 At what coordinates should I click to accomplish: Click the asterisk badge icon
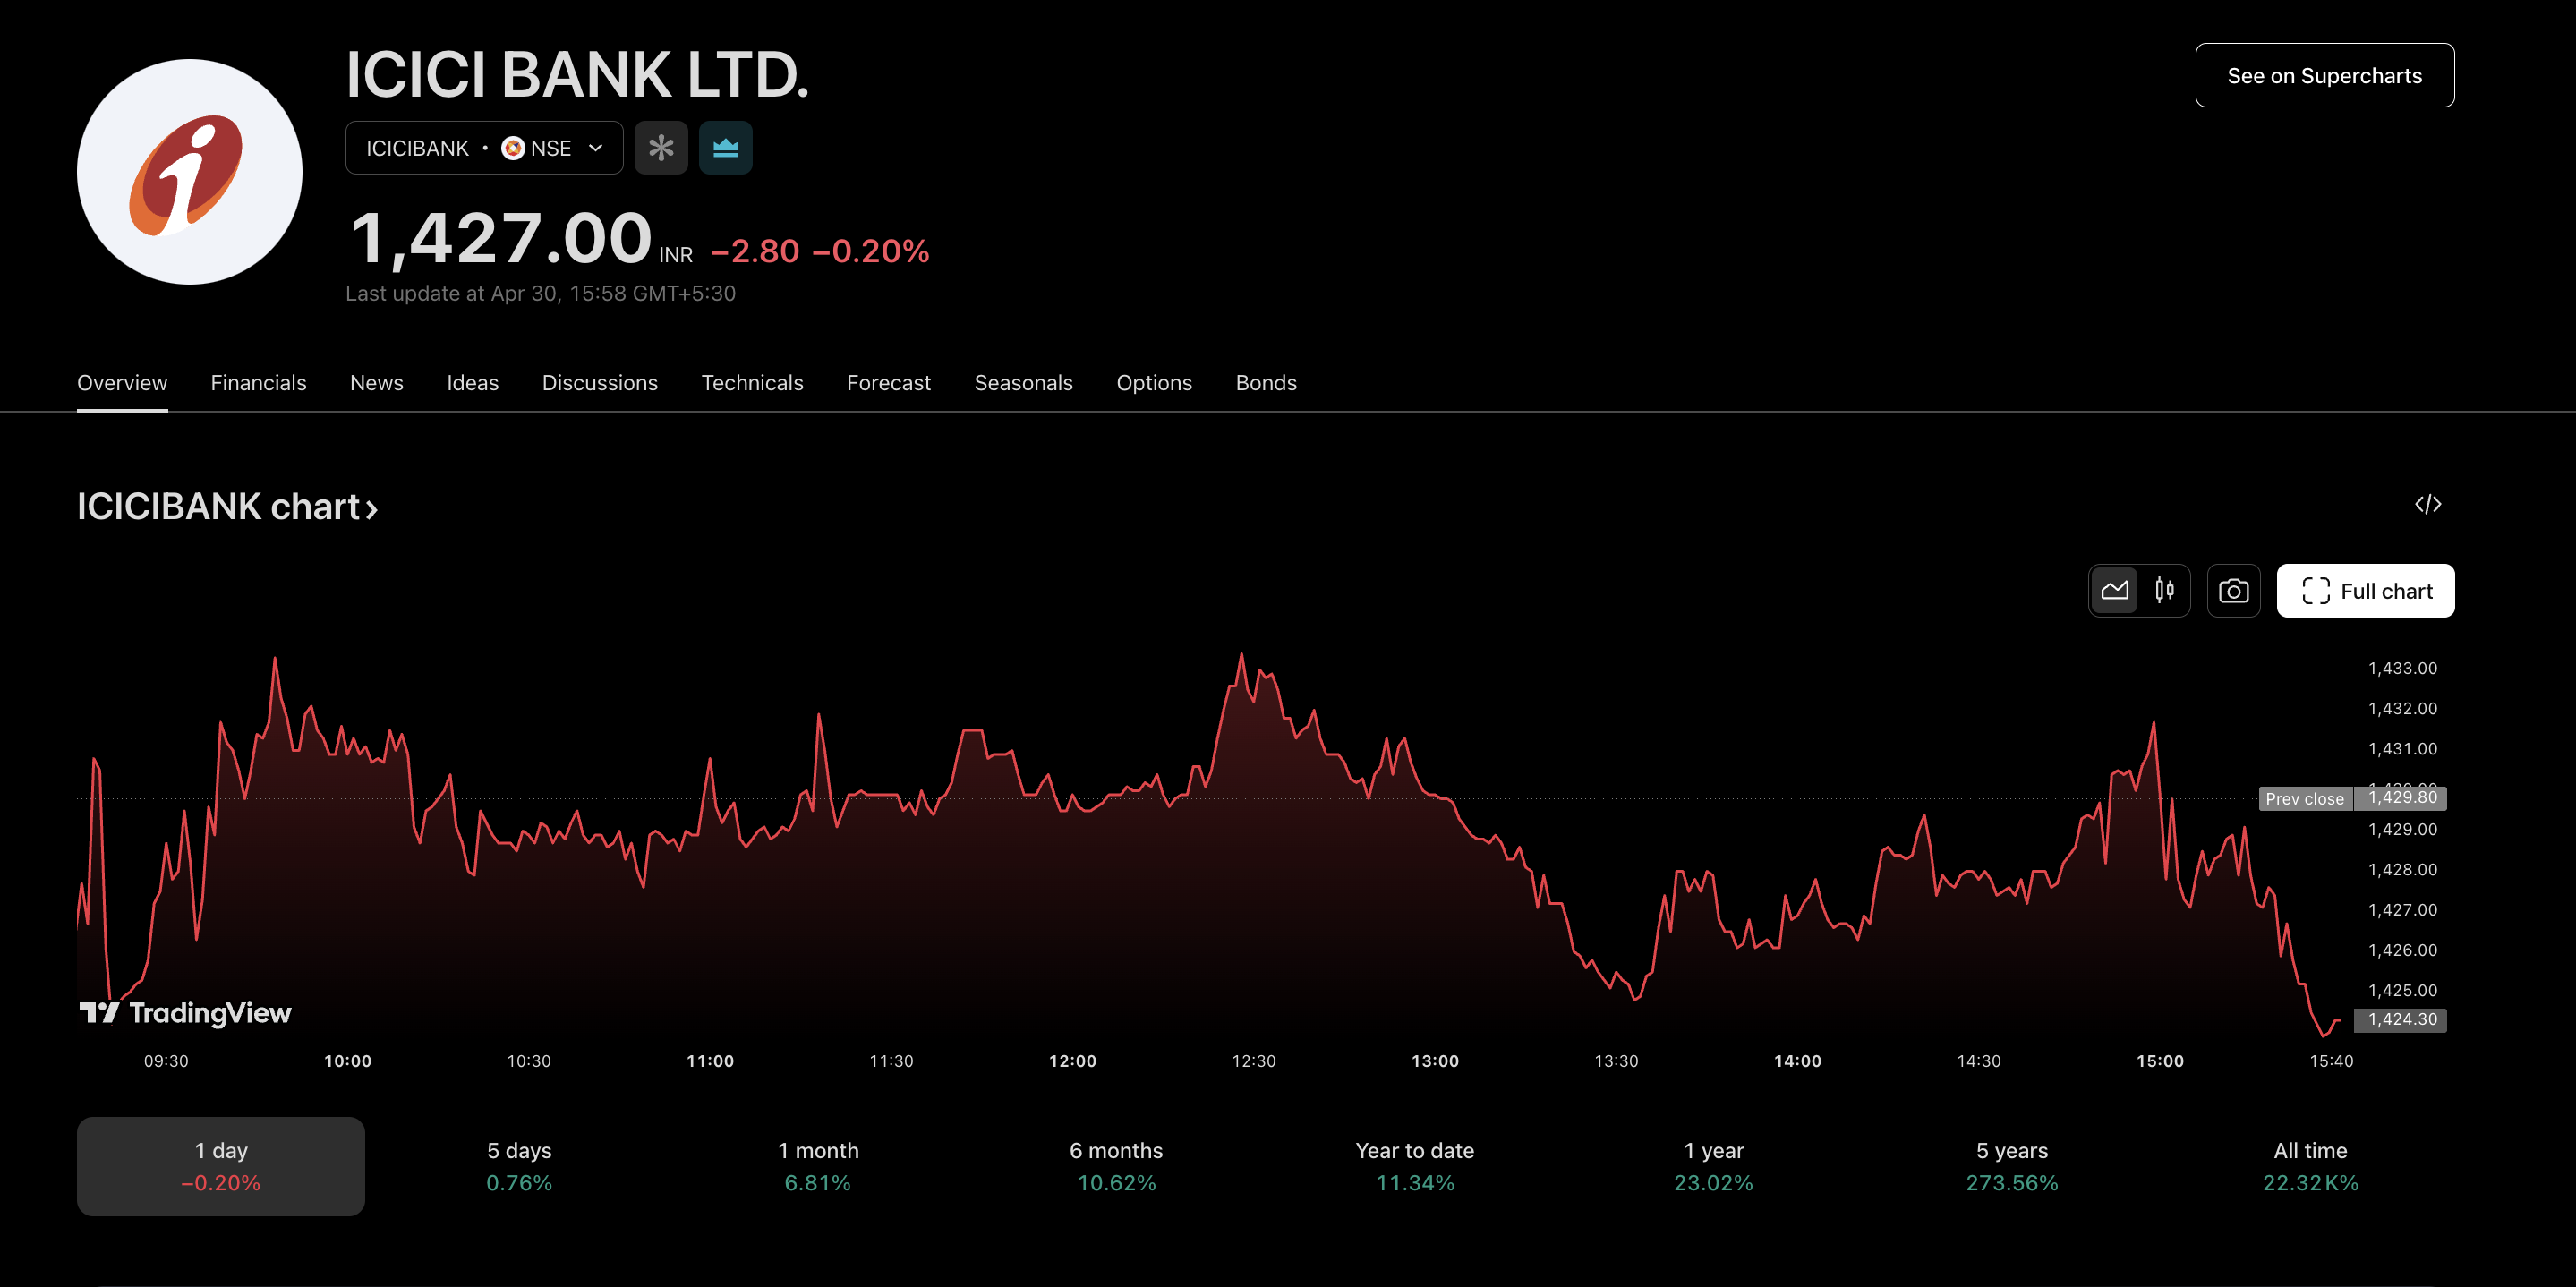coord(661,148)
